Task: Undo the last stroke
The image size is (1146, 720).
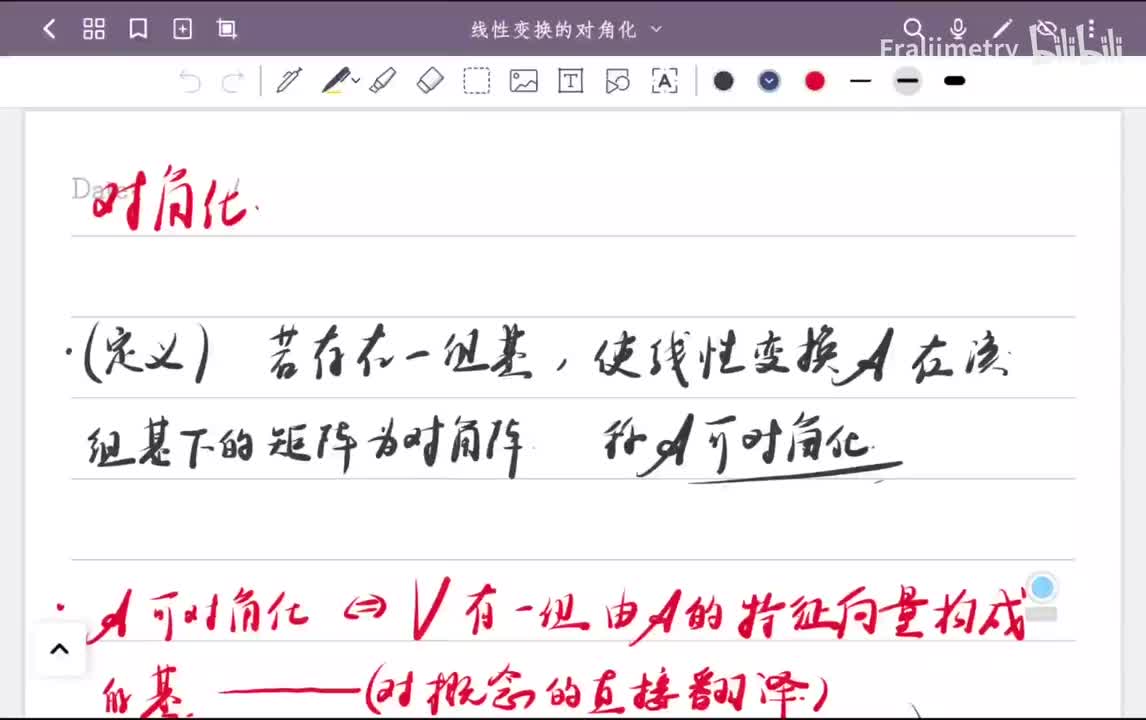Action: click(190, 81)
